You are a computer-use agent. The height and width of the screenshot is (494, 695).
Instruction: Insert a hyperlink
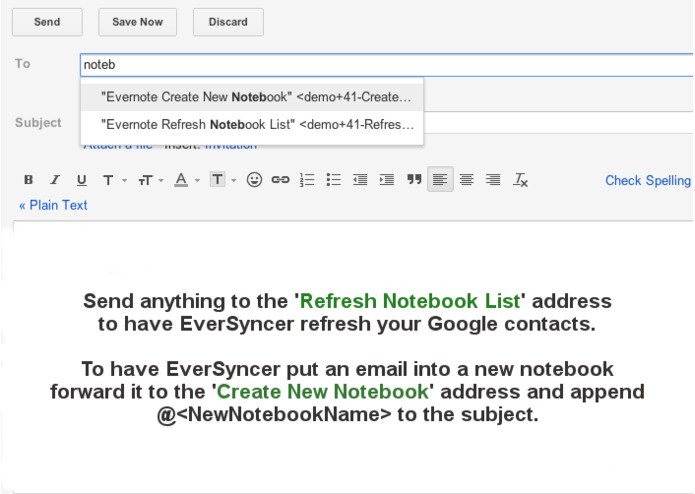point(280,179)
